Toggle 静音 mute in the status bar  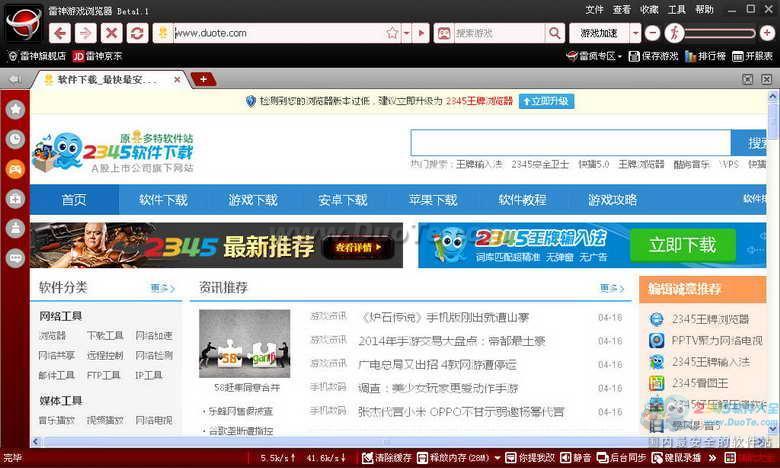tap(576, 458)
